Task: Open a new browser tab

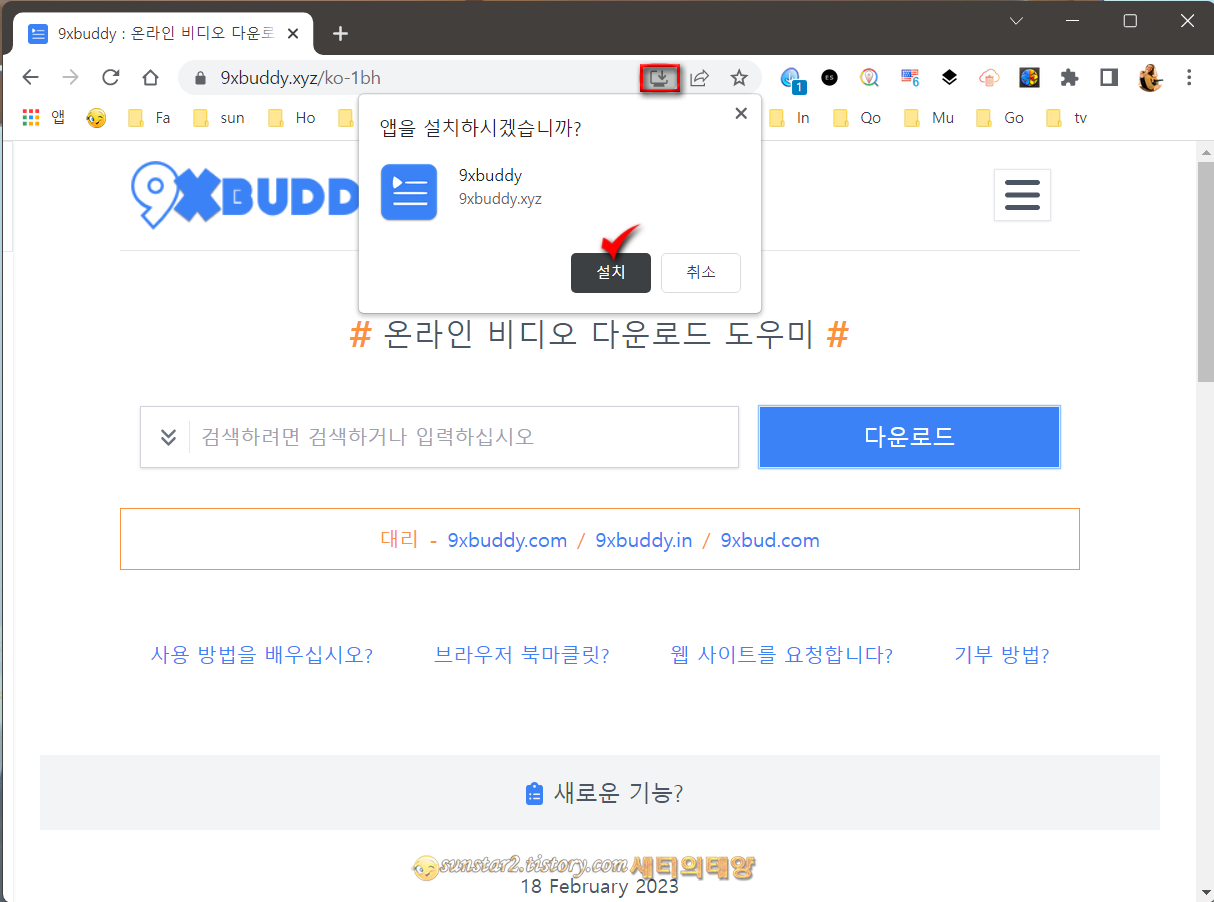Action: pos(340,34)
